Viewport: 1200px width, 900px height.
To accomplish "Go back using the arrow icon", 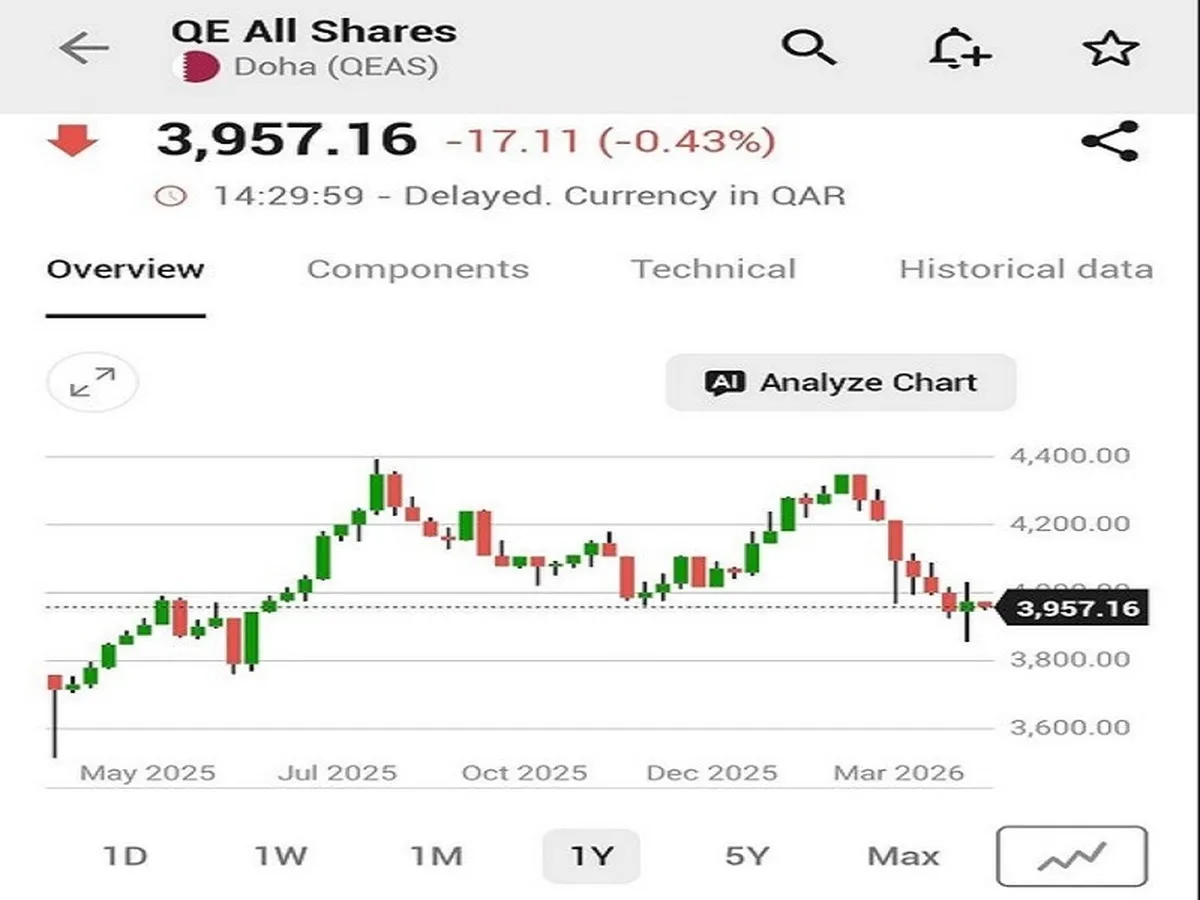I will 84,48.
